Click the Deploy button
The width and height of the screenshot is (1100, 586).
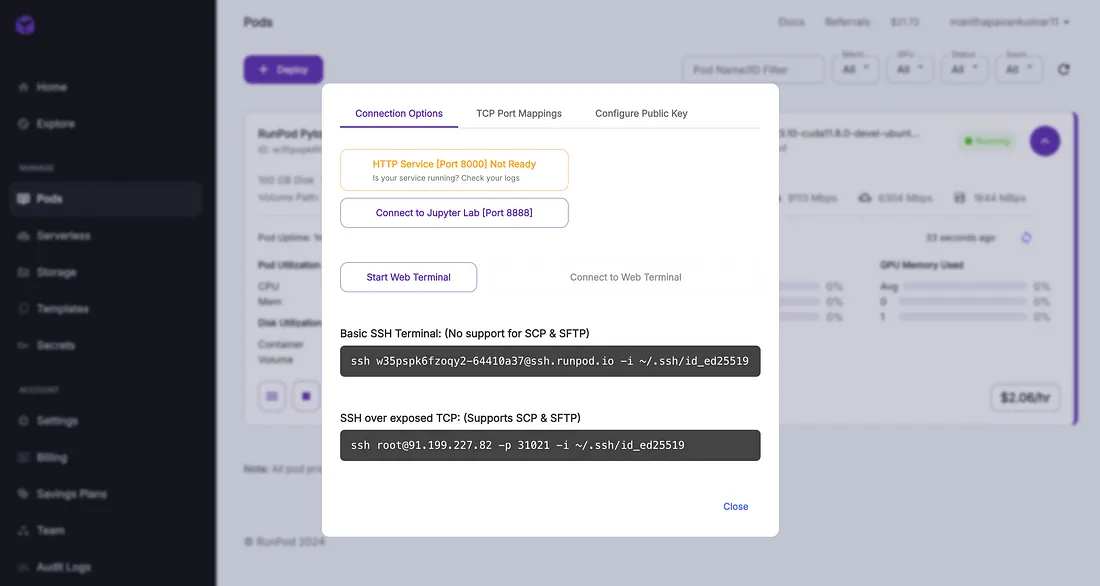[283, 69]
